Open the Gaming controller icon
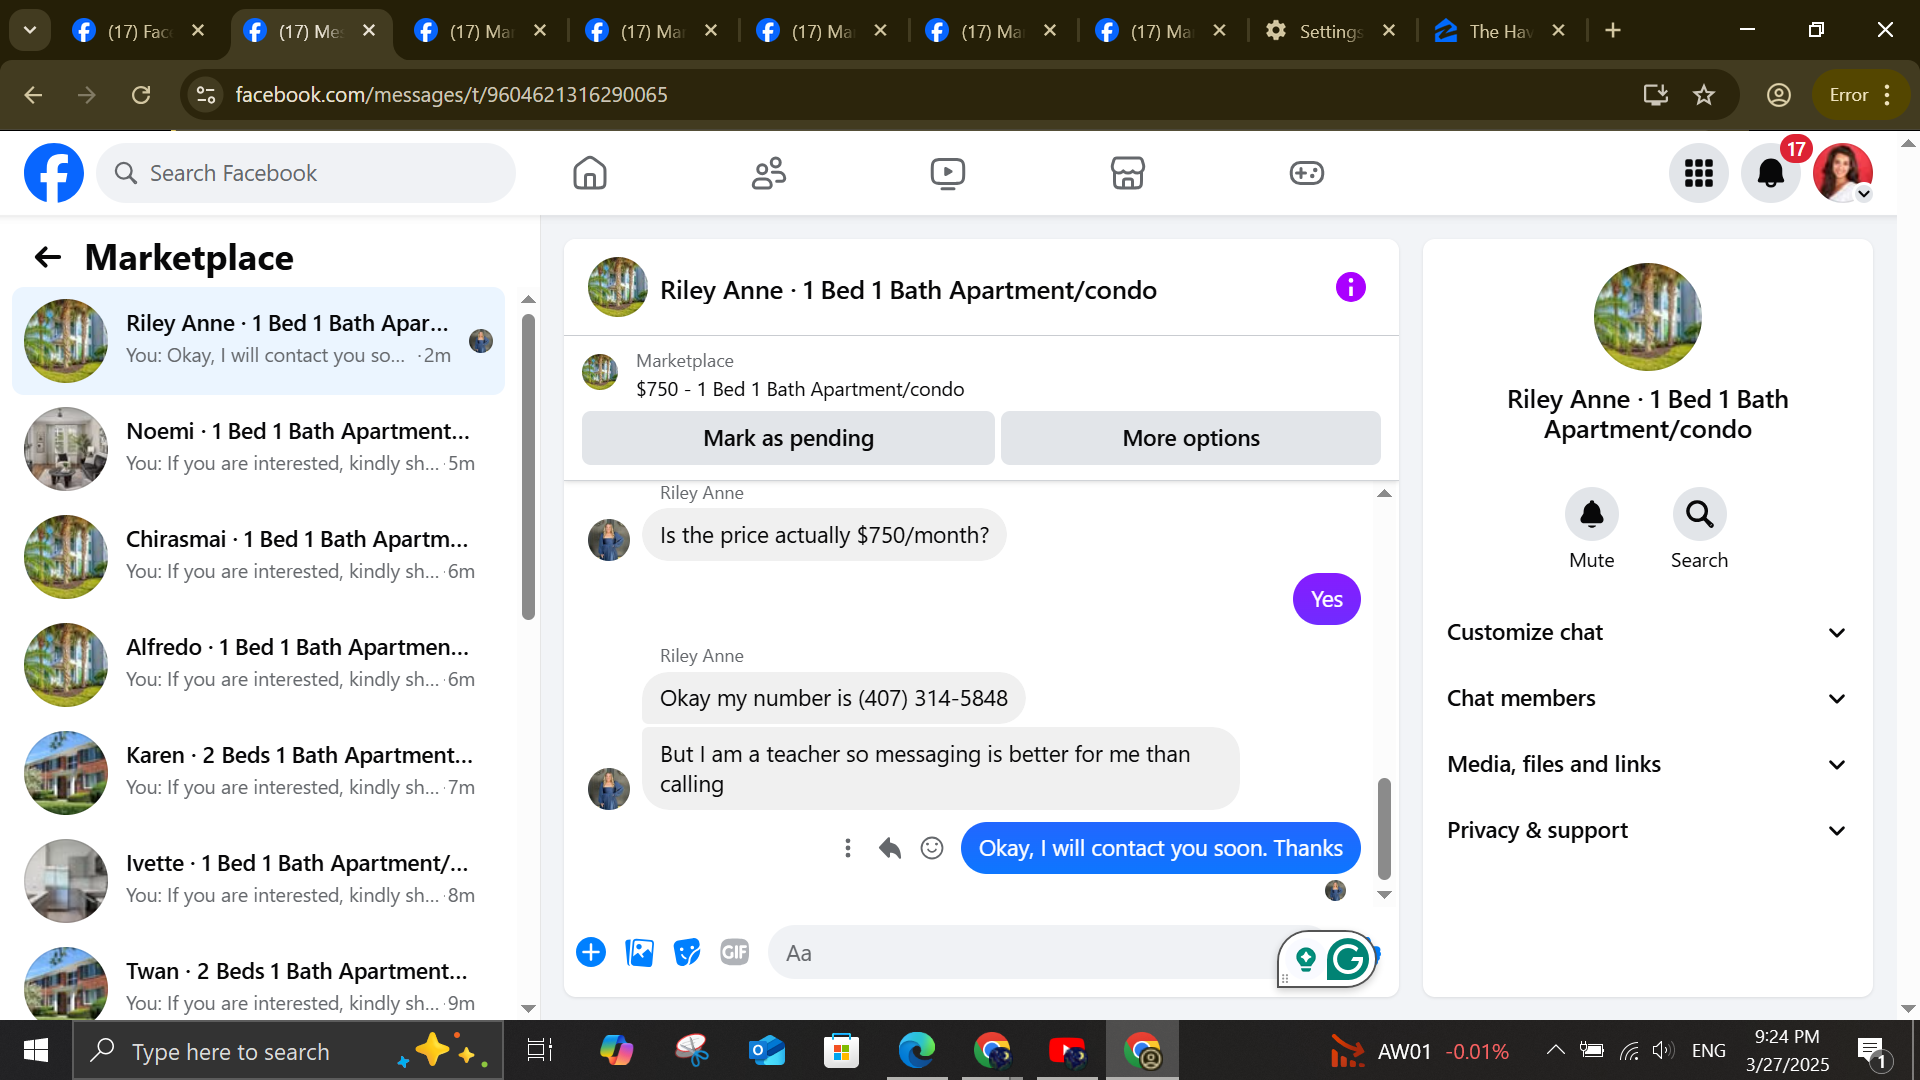1920x1080 pixels. pyautogui.click(x=1306, y=173)
